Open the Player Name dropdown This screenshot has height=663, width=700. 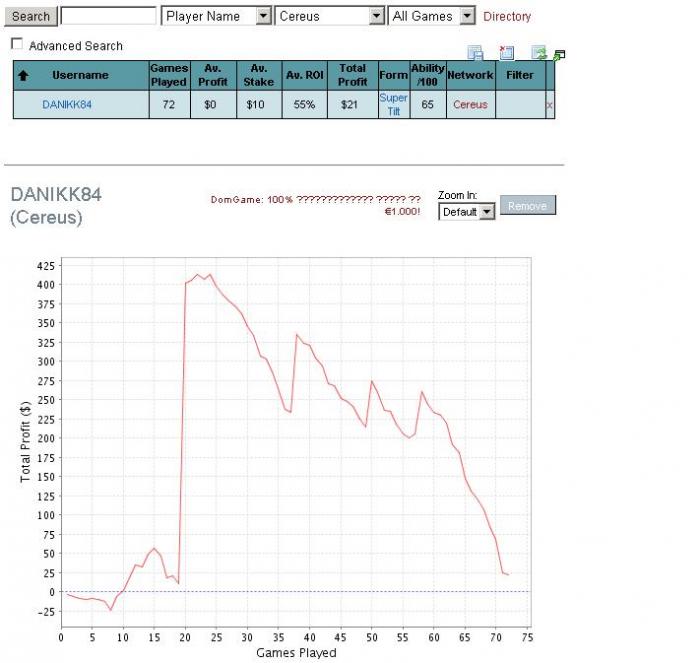pos(216,16)
